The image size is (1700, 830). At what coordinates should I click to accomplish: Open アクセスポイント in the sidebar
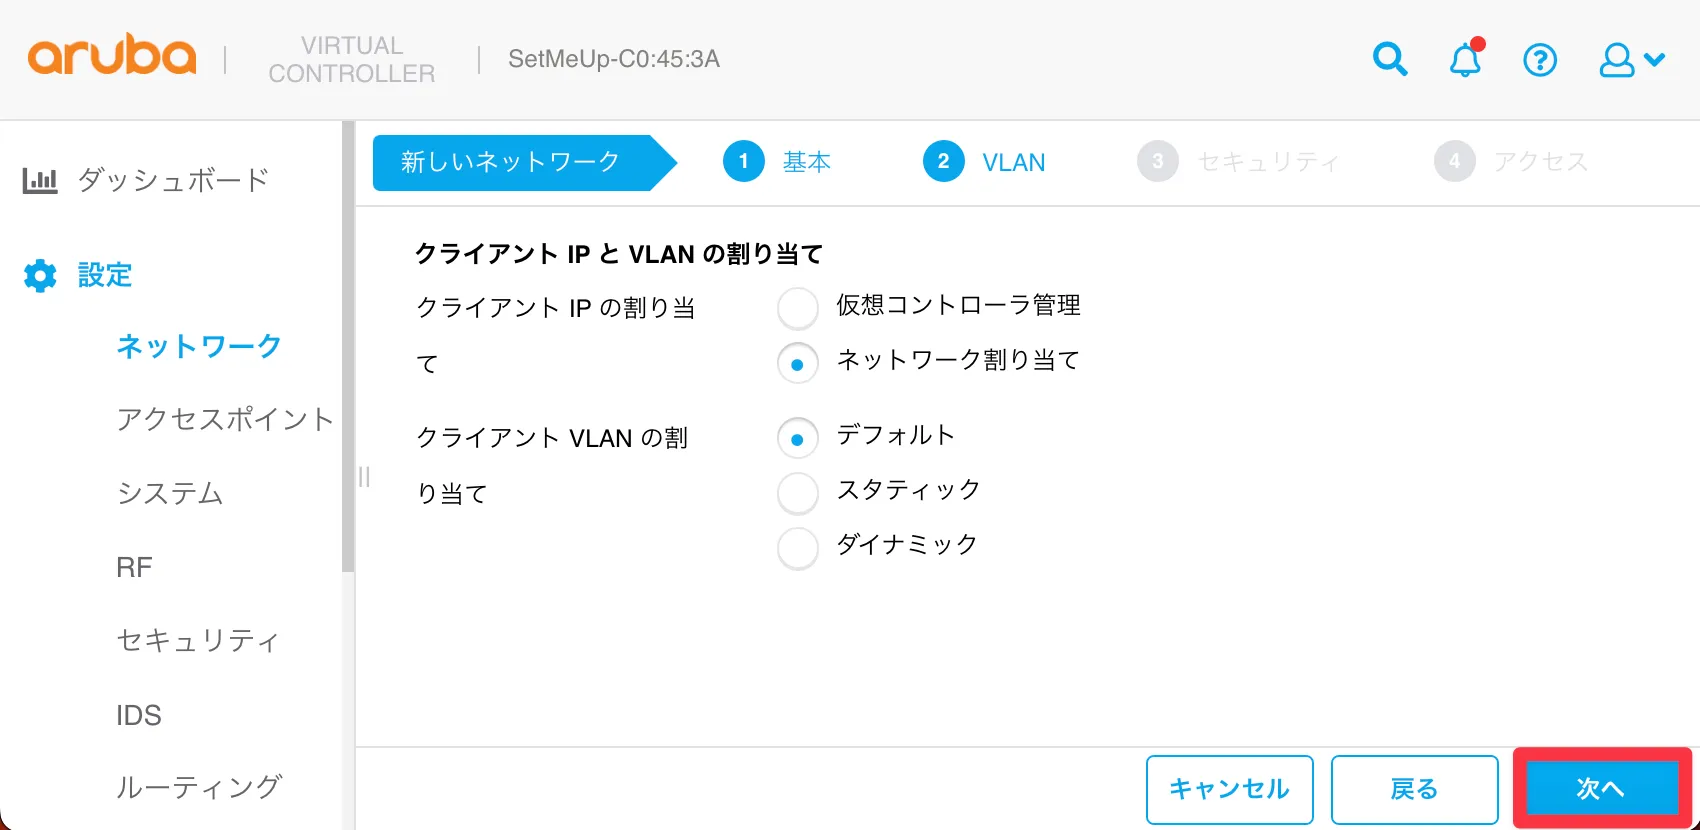(x=224, y=419)
